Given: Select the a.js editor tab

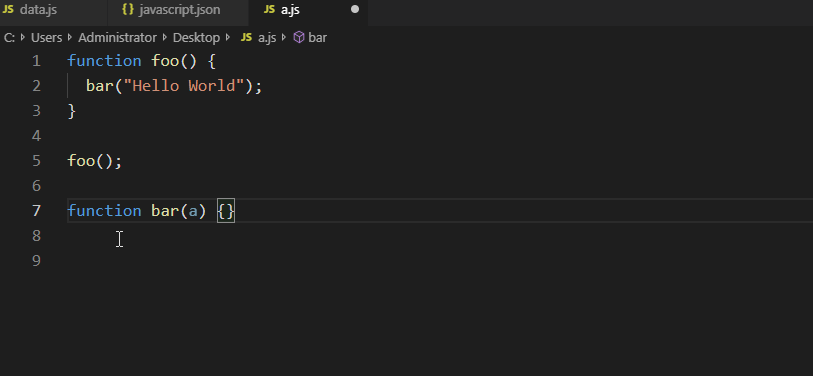Looking at the screenshot, I should (308, 10).
